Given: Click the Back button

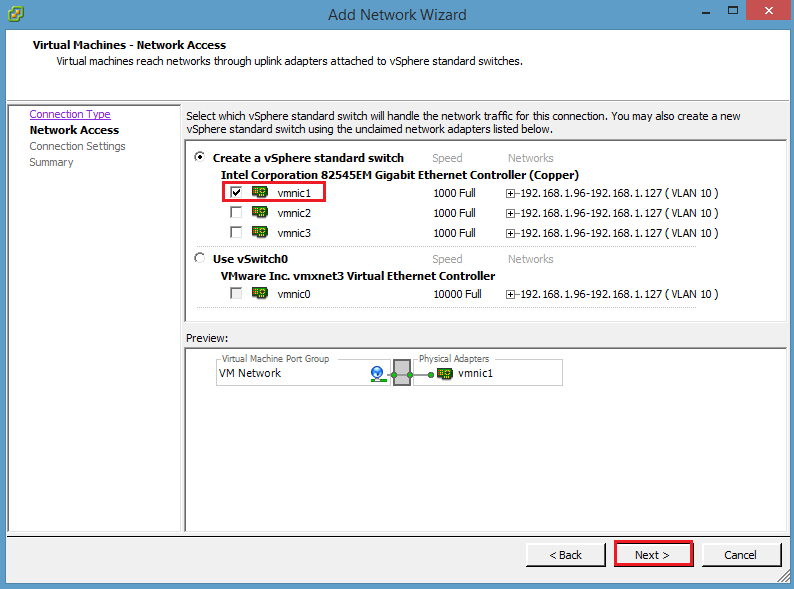Looking at the screenshot, I should tap(566, 555).
